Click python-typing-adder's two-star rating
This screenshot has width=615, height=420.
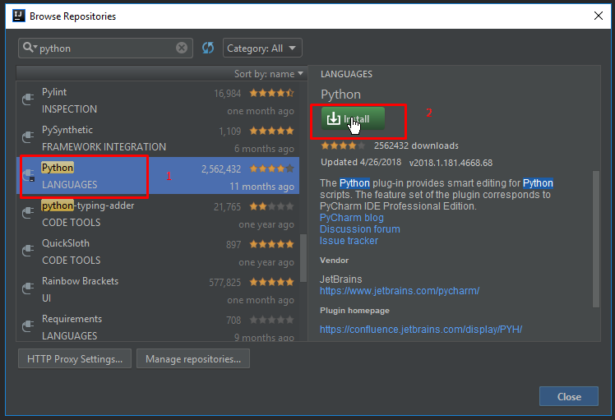point(271,206)
